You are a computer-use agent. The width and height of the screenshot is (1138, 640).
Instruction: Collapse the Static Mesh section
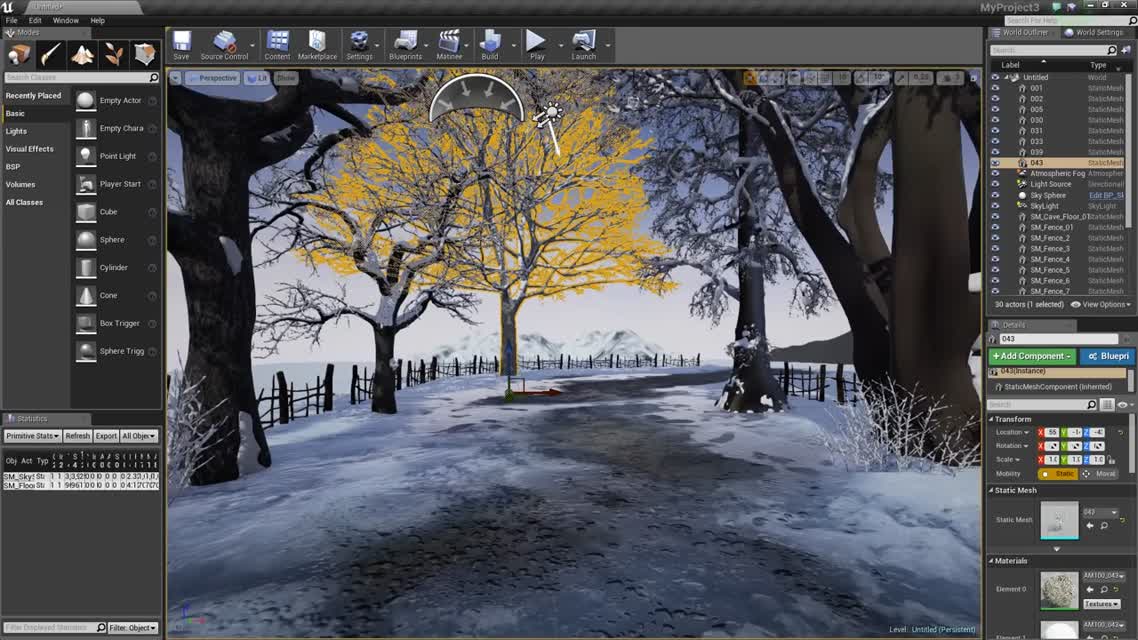[991, 491]
